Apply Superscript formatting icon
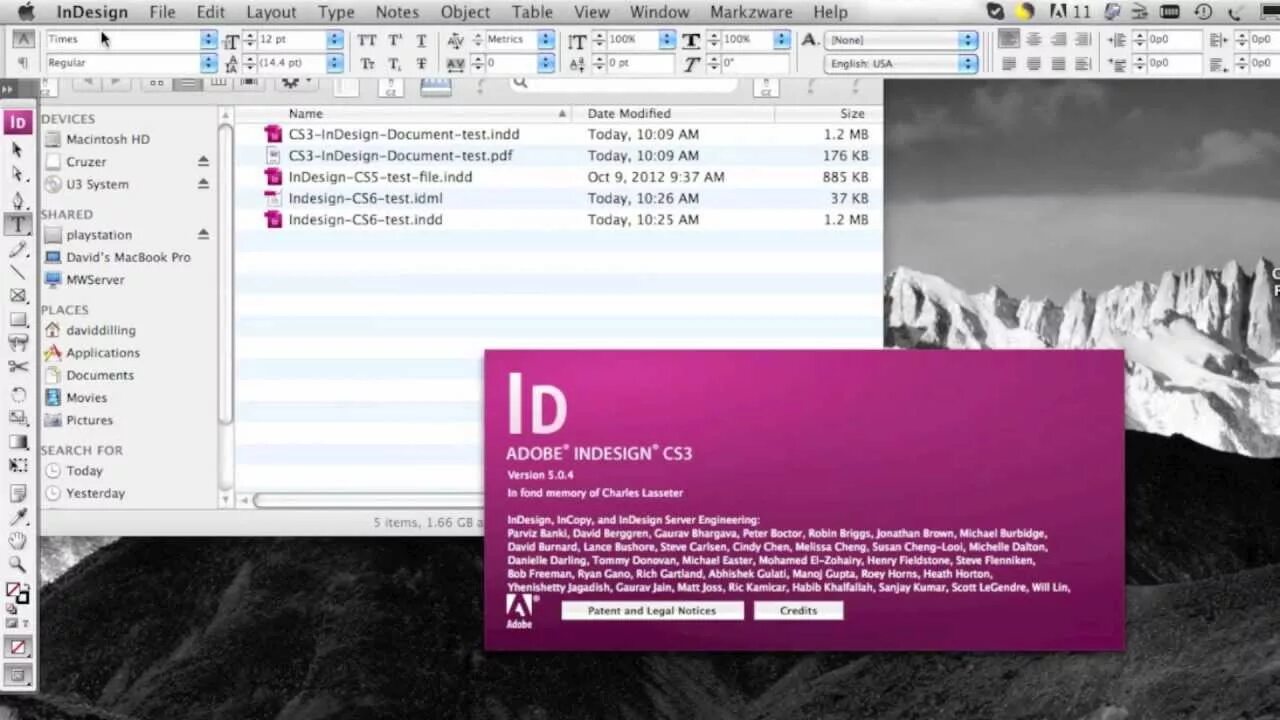This screenshot has width=1280, height=720. 395,40
